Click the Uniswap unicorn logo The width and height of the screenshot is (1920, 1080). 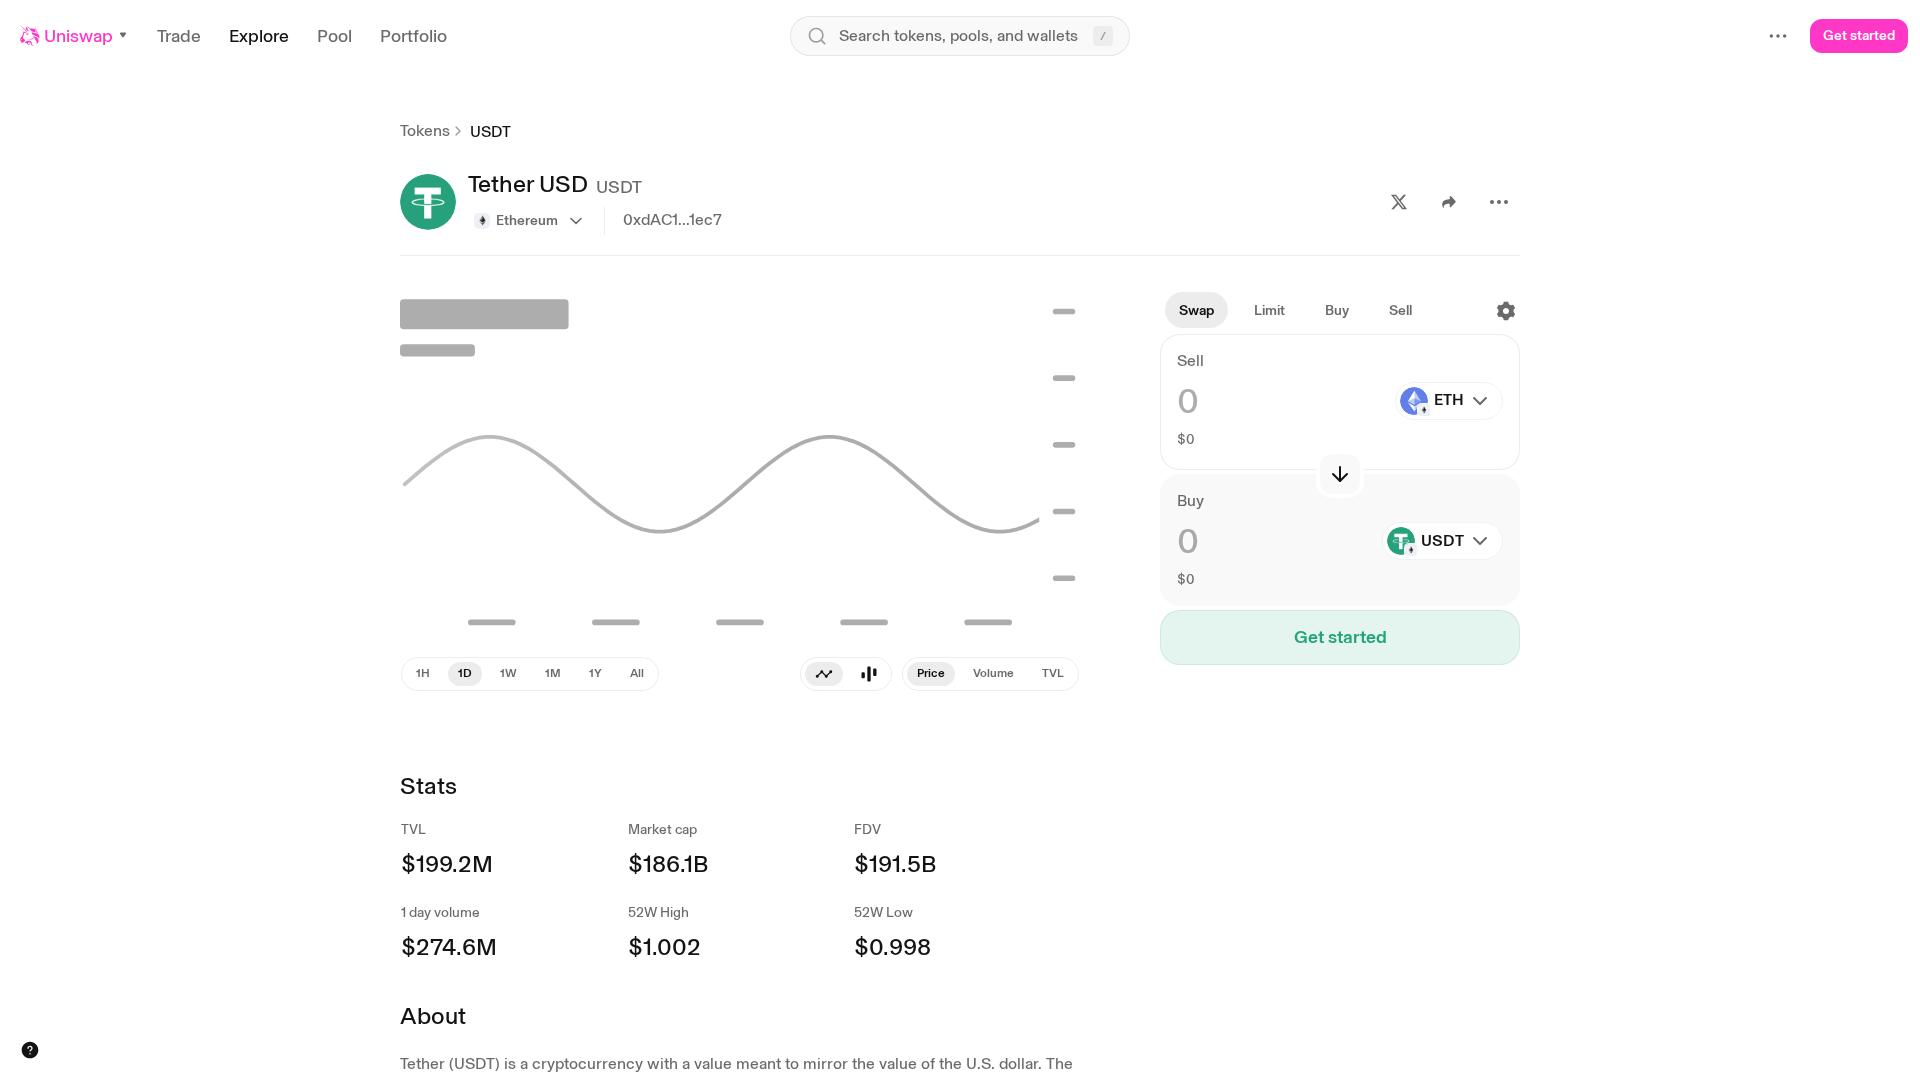pos(30,36)
